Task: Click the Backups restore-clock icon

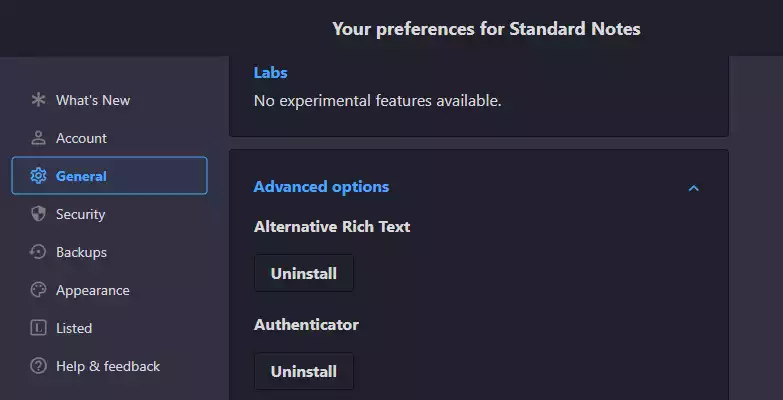Action: pyautogui.click(x=38, y=252)
